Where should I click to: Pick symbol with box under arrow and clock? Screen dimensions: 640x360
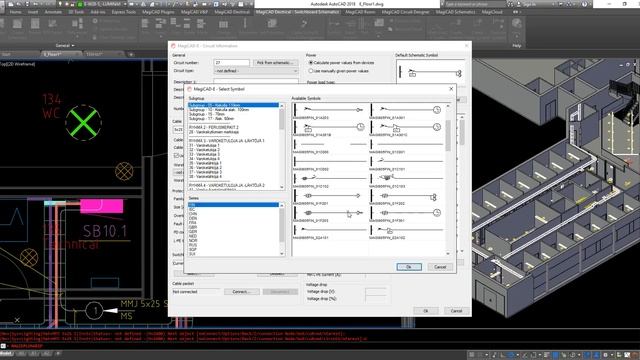[330, 128]
